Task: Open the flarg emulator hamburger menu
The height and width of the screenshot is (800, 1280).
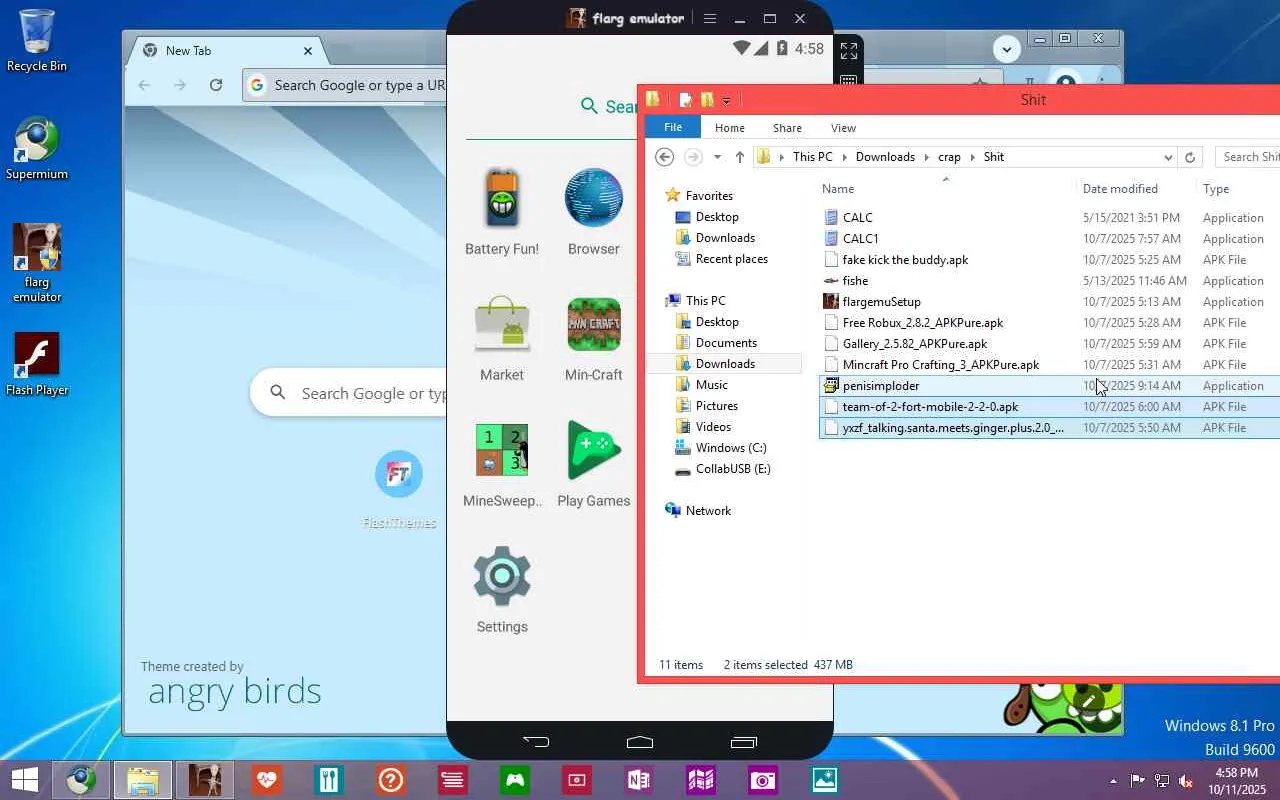Action: coord(710,18)
